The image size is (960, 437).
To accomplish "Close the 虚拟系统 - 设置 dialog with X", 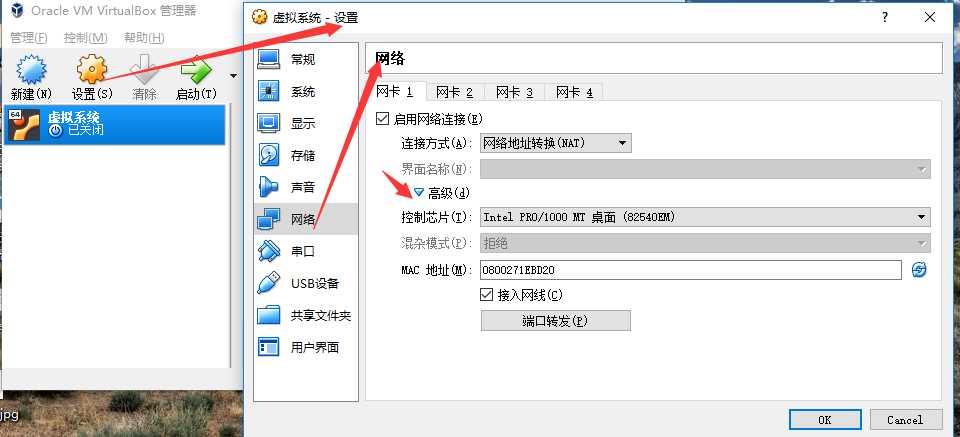I will tap(930, 18).
